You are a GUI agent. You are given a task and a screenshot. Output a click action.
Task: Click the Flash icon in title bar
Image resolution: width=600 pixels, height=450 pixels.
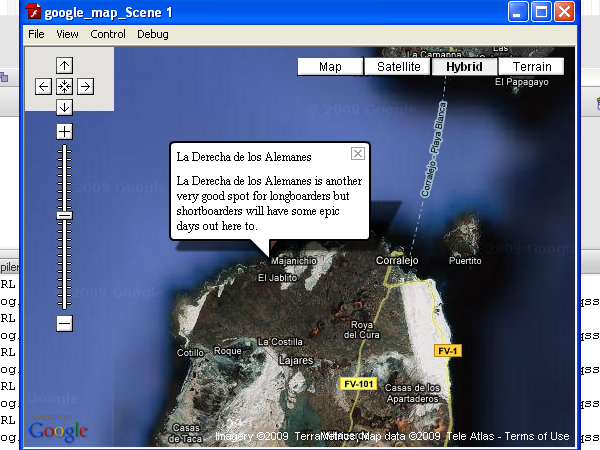(33, 11)
